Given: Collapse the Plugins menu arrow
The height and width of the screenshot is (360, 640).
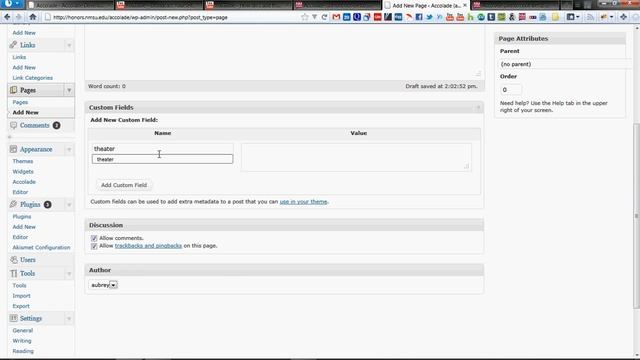Looking at the screenshot, I should click(x=69, y=204).
